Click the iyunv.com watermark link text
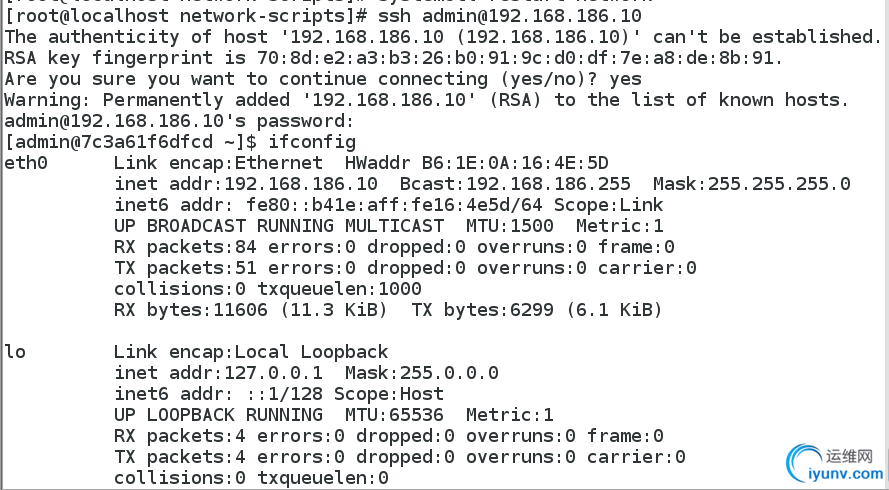 click(848, 474)
